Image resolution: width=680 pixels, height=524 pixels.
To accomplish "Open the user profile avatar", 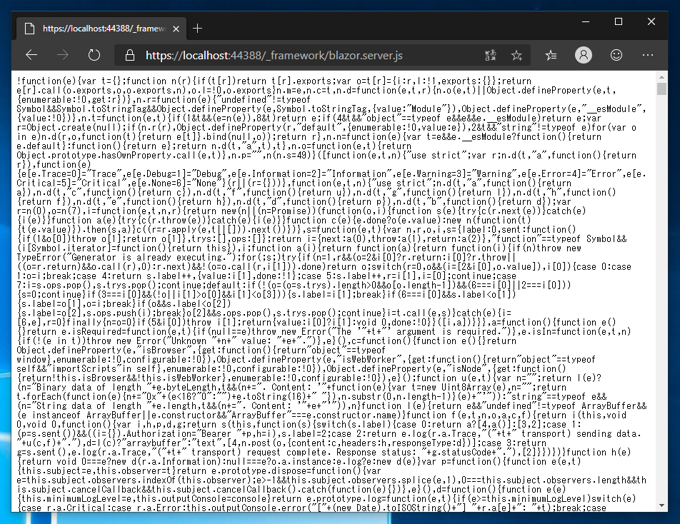I will click(583, 55).
